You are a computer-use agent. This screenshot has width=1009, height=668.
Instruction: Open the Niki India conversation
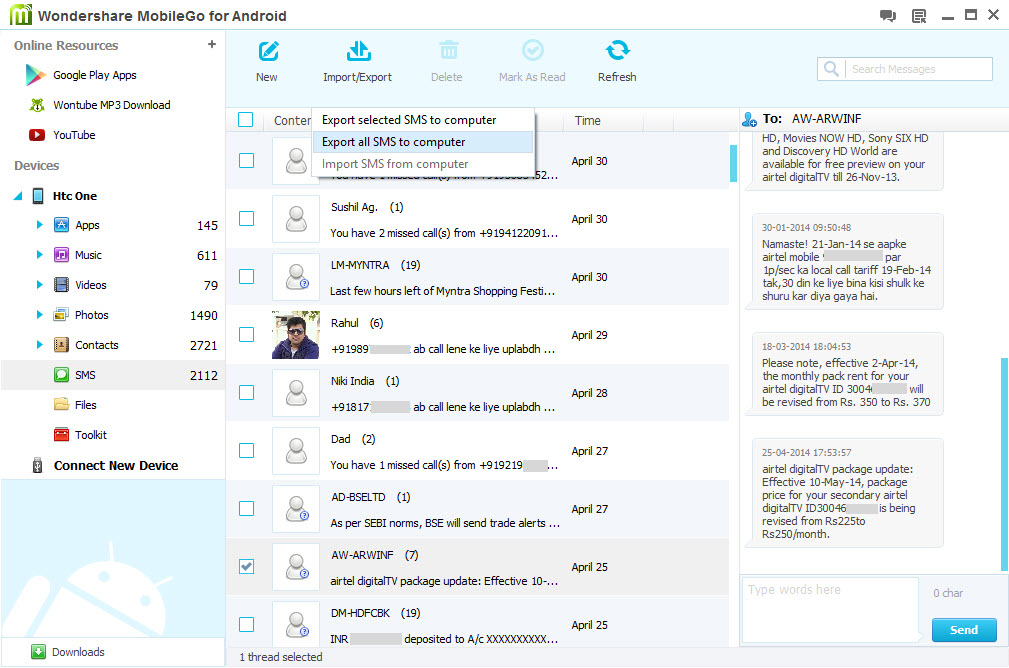click(477, 393)
